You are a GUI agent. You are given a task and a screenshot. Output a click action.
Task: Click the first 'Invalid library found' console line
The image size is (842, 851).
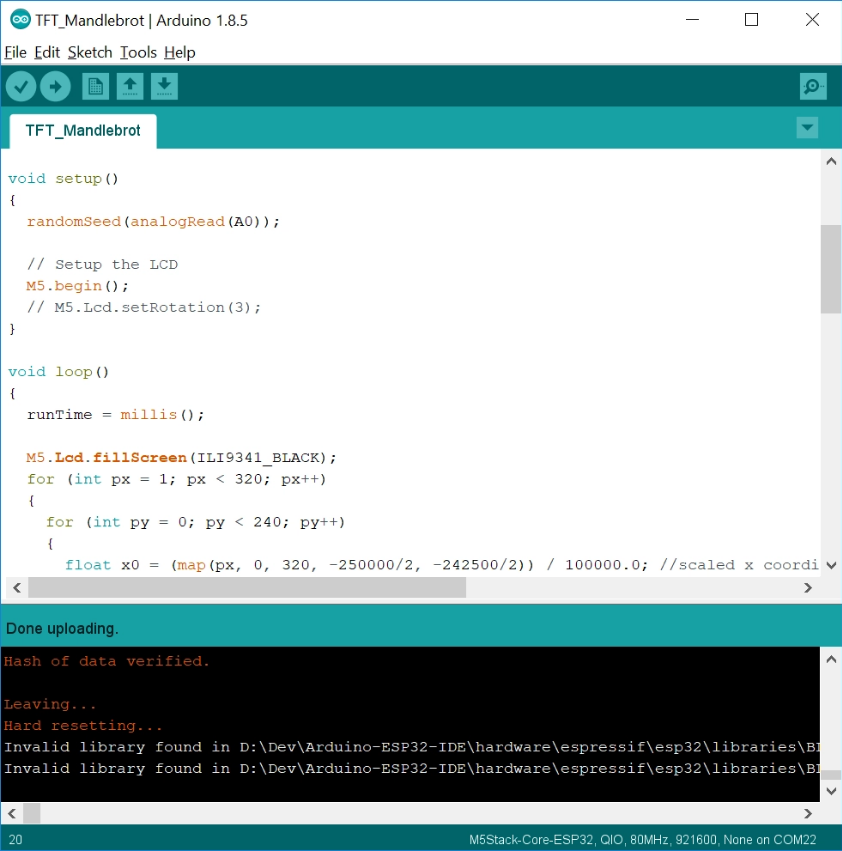coord(411,747)
